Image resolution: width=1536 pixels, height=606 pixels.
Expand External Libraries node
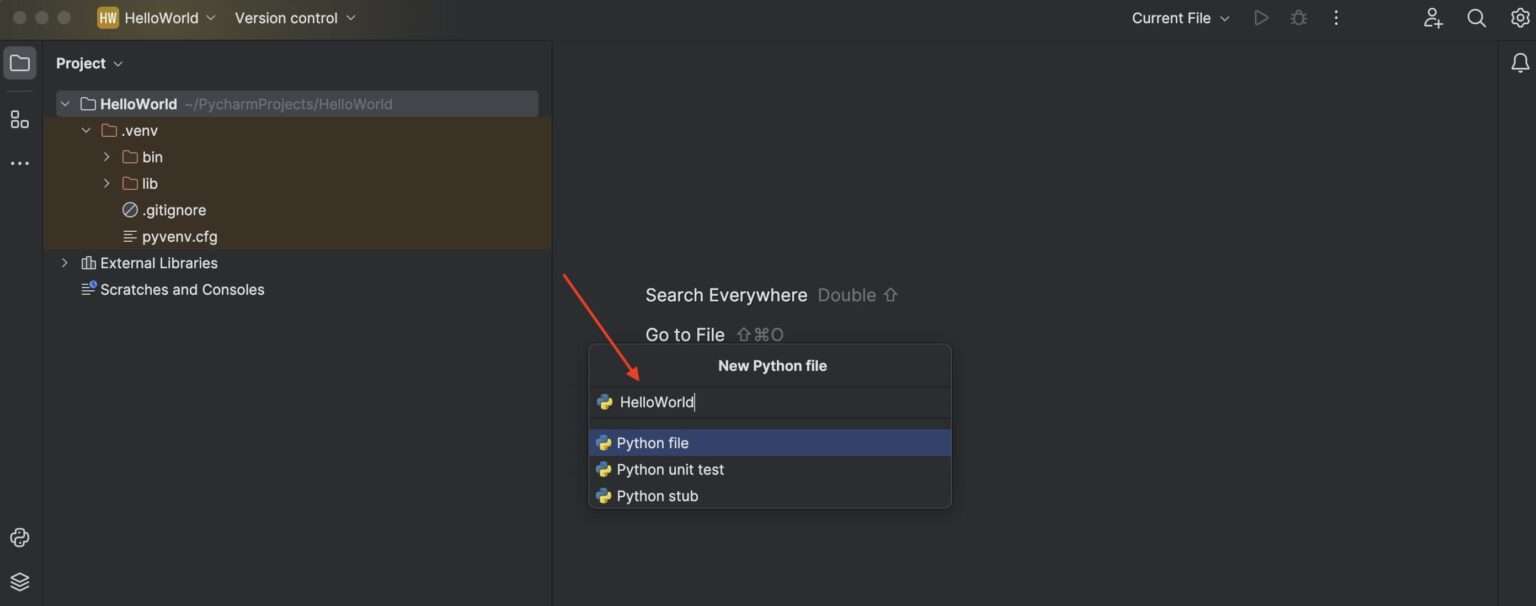[x=65, y=263]
